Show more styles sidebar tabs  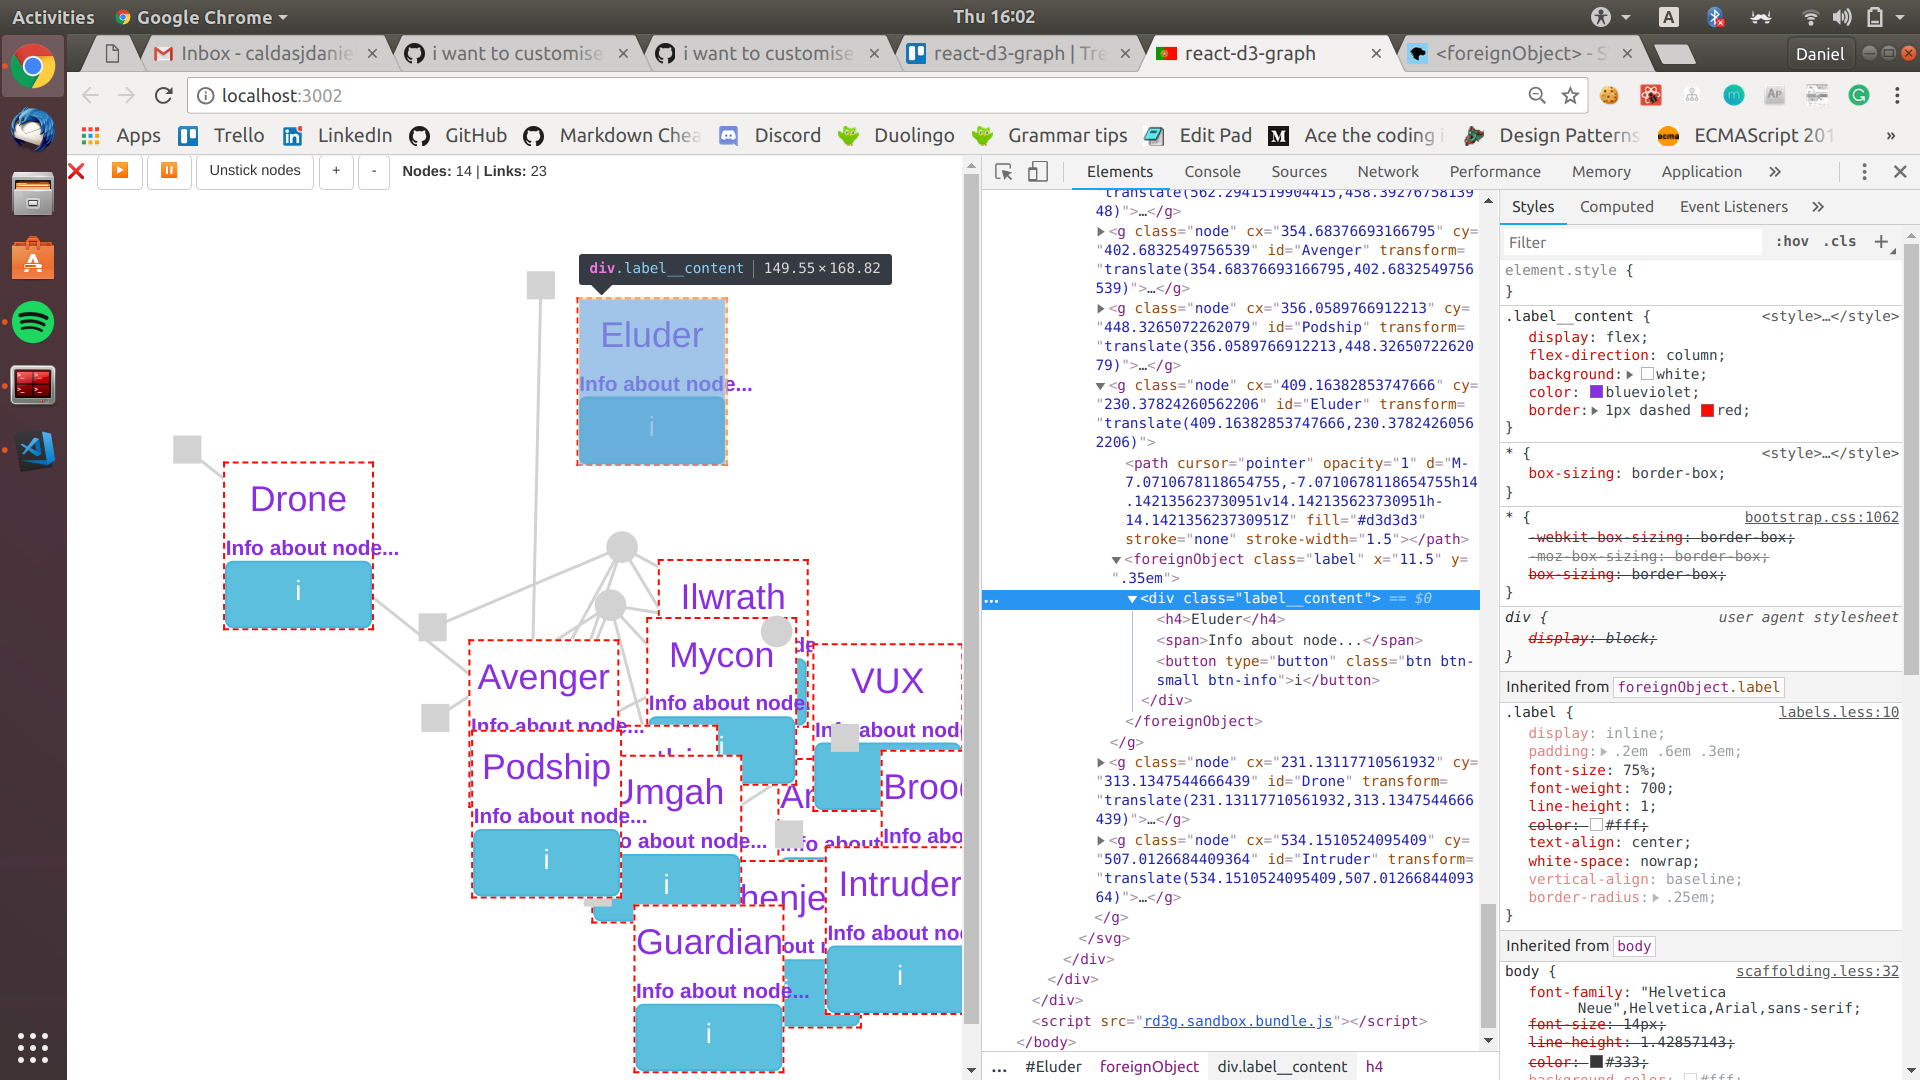tap(1818, 207)
